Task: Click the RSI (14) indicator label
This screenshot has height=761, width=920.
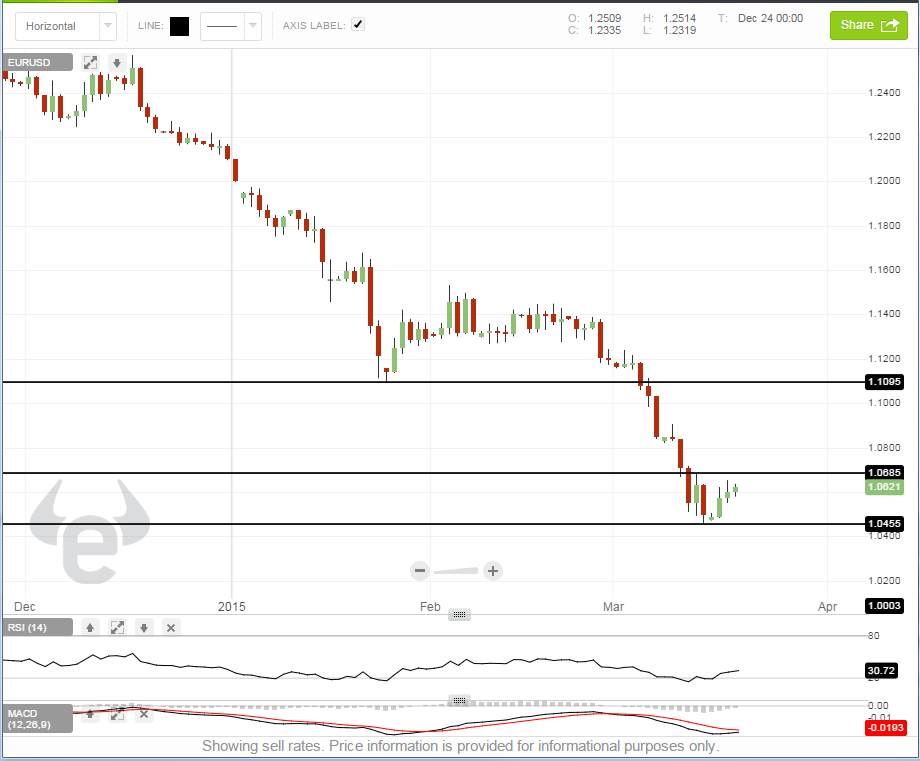Action: (x=38, y=627)
